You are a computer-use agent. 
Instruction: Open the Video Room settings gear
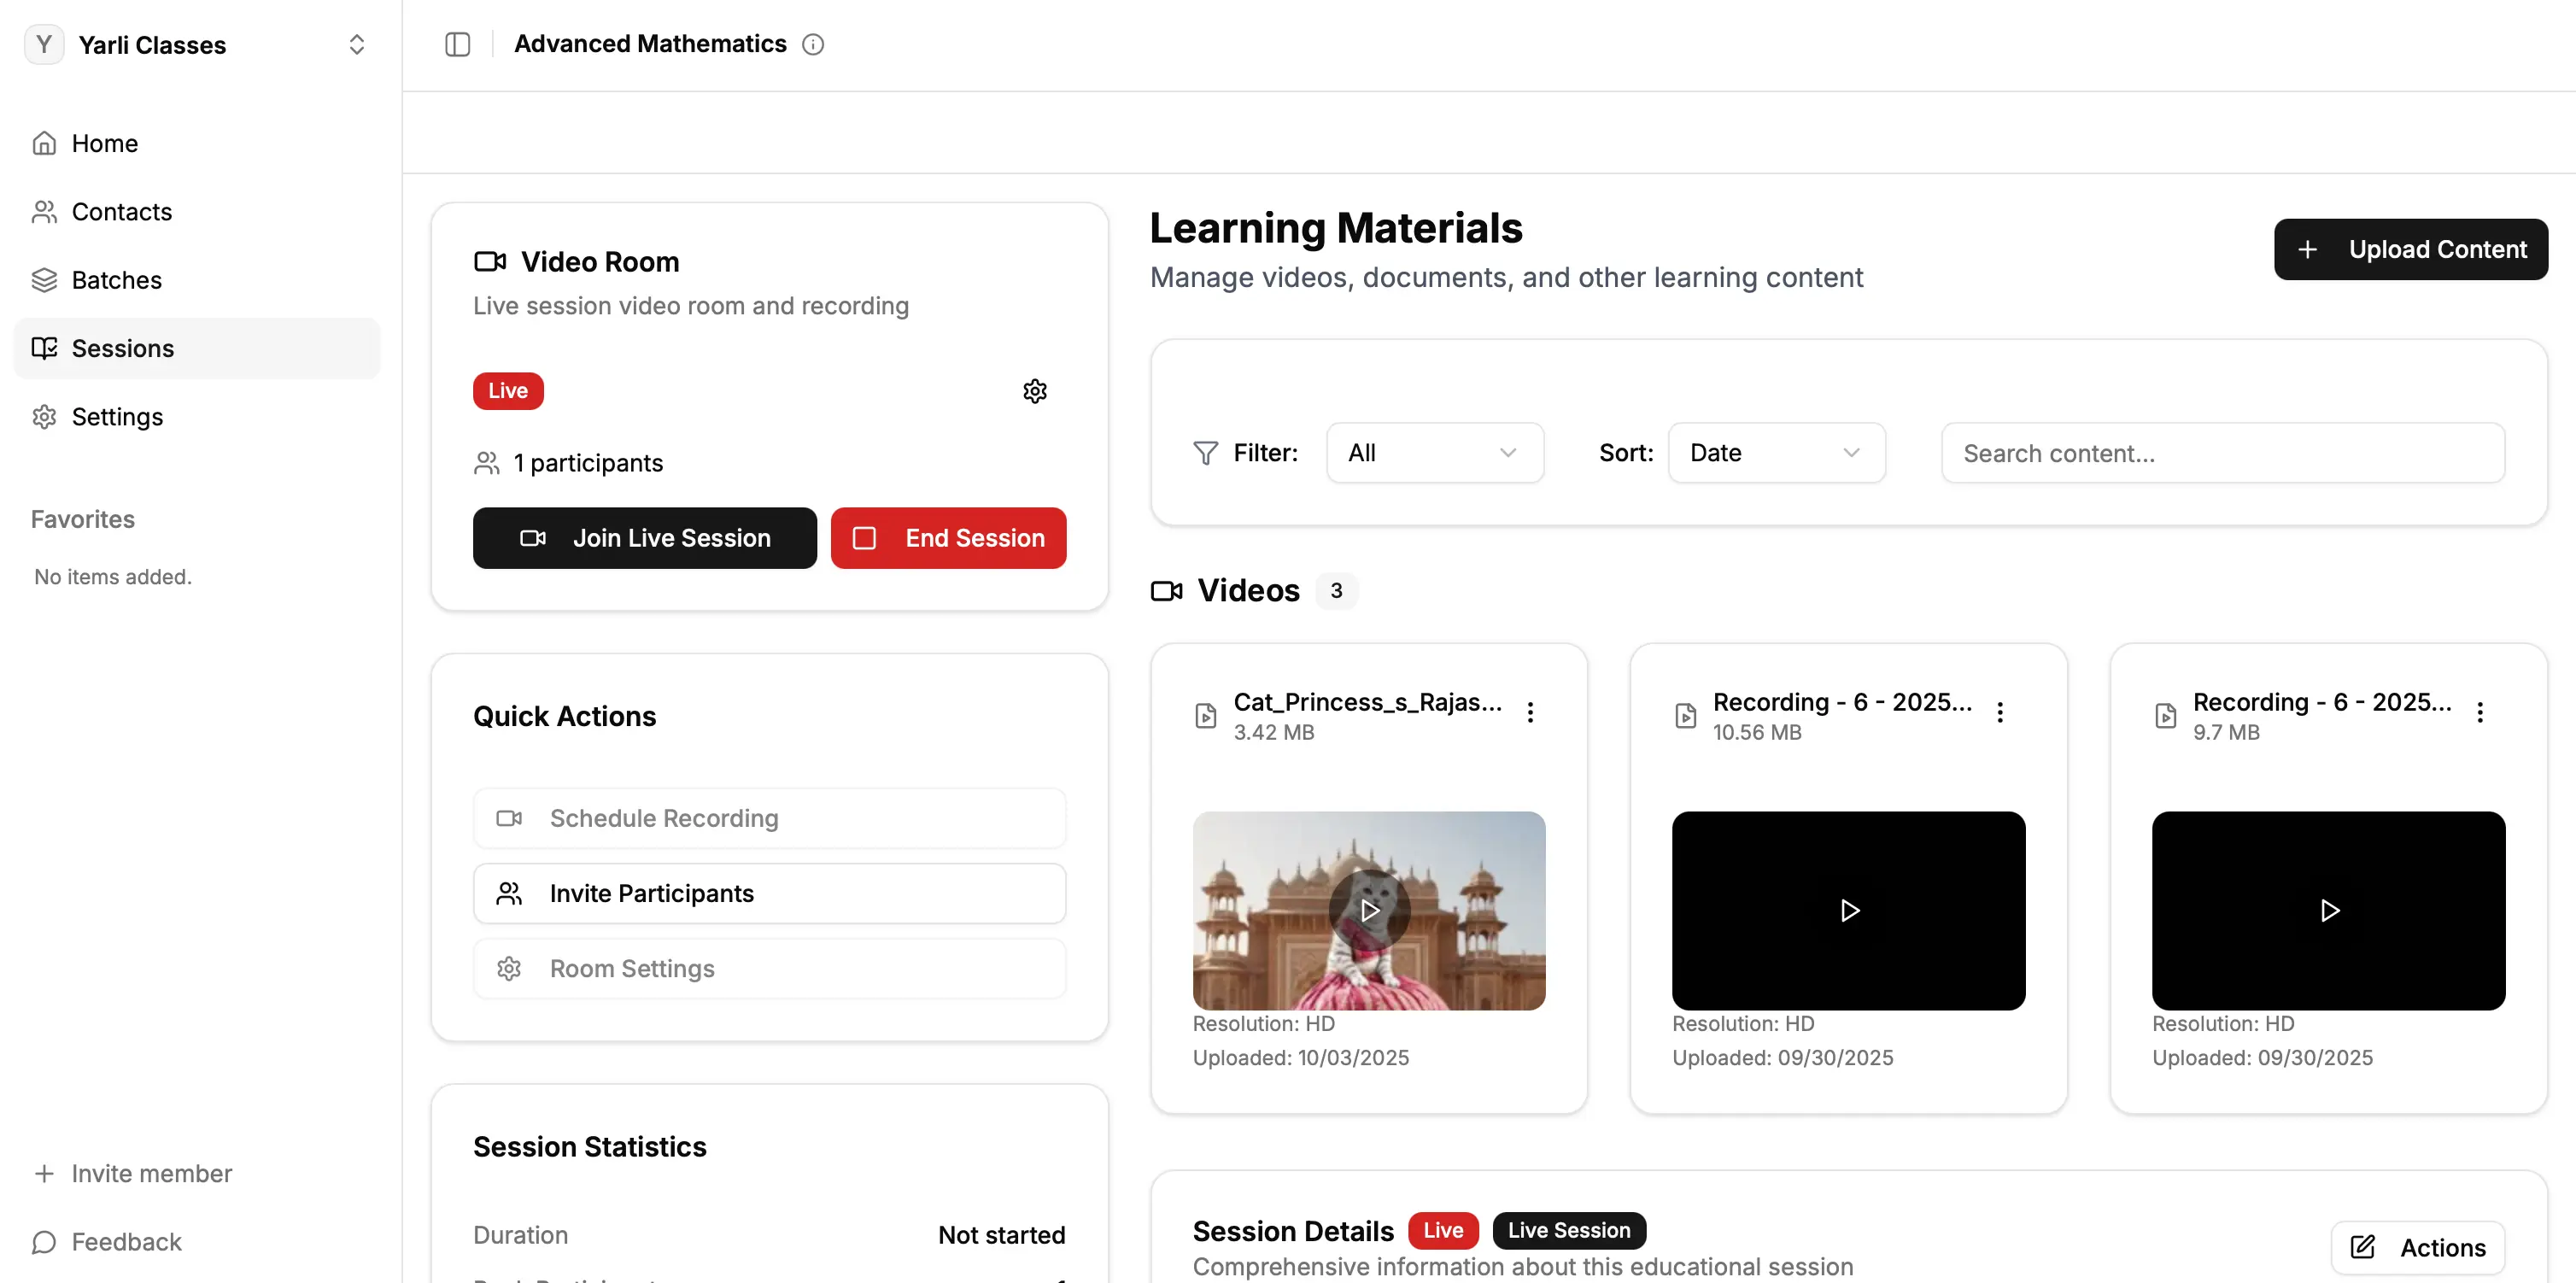(1034, 390)
